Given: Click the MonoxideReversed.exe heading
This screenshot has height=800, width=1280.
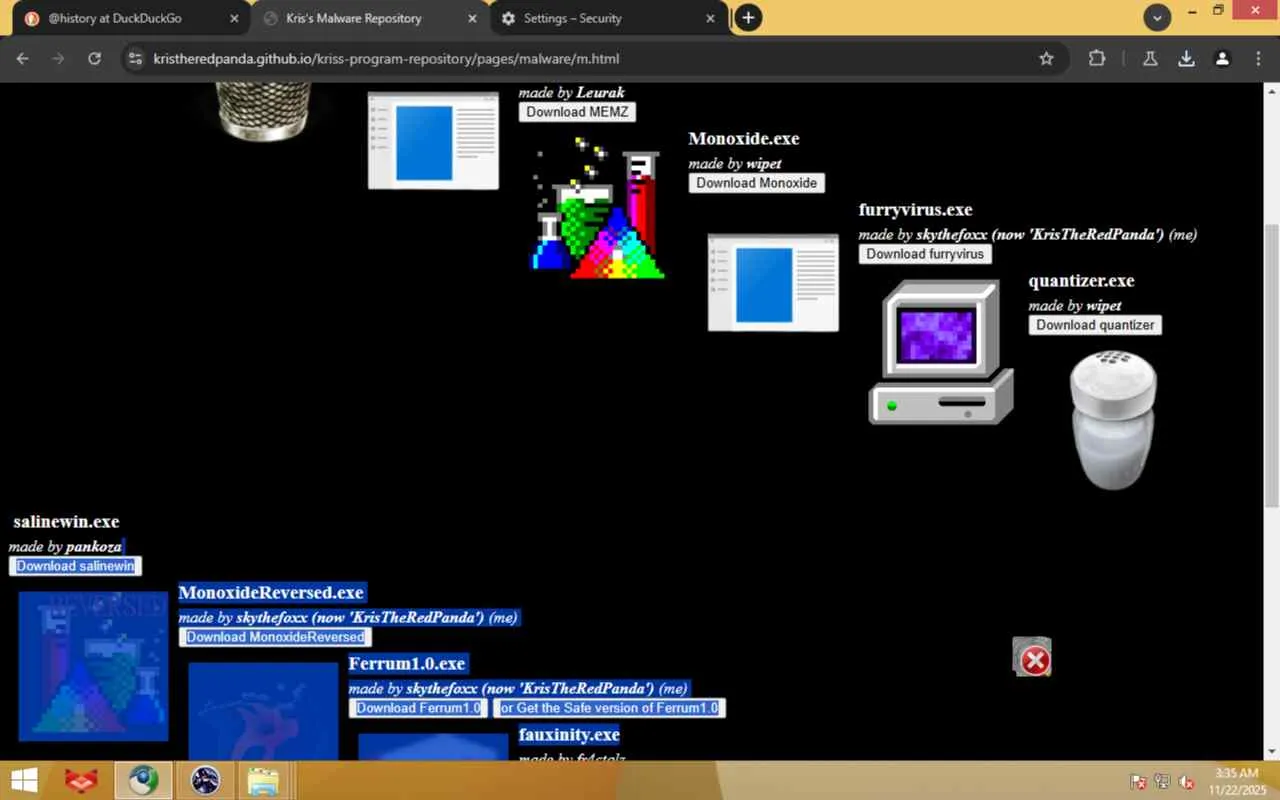Looking at the screenshot, I should point(271,593).
